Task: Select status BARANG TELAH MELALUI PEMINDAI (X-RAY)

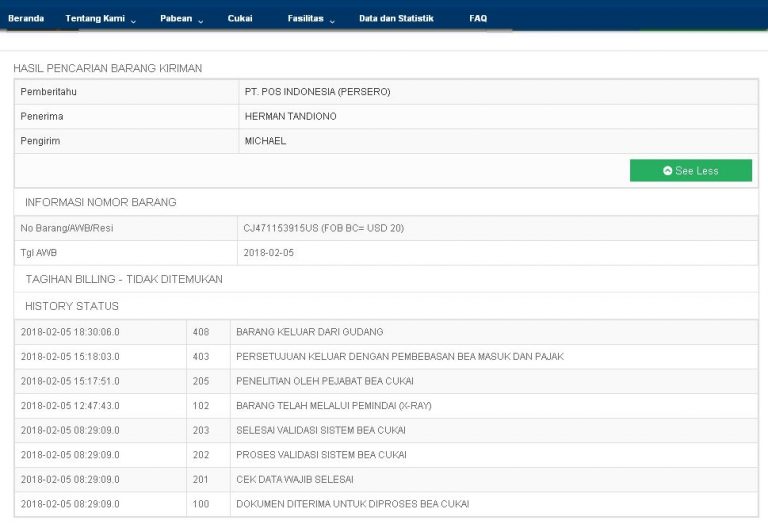Action: click(334, 406)
